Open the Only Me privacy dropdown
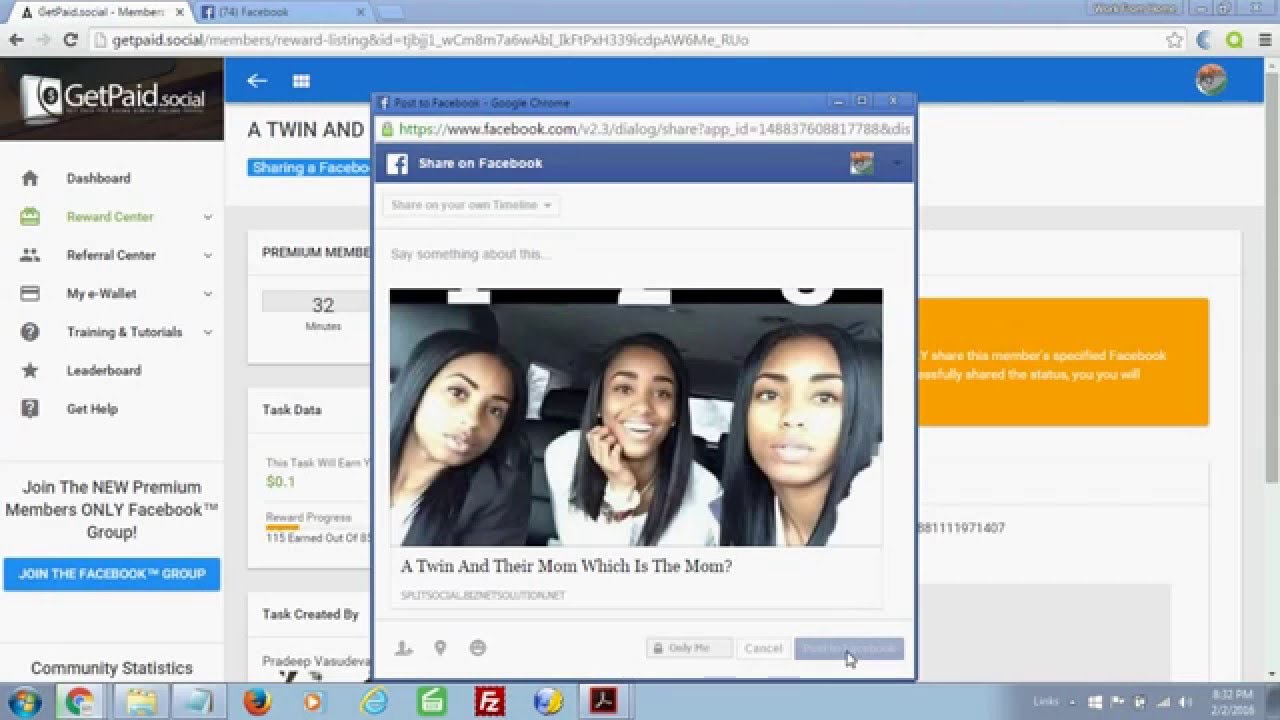1280x720 pixels. [689, 648]
